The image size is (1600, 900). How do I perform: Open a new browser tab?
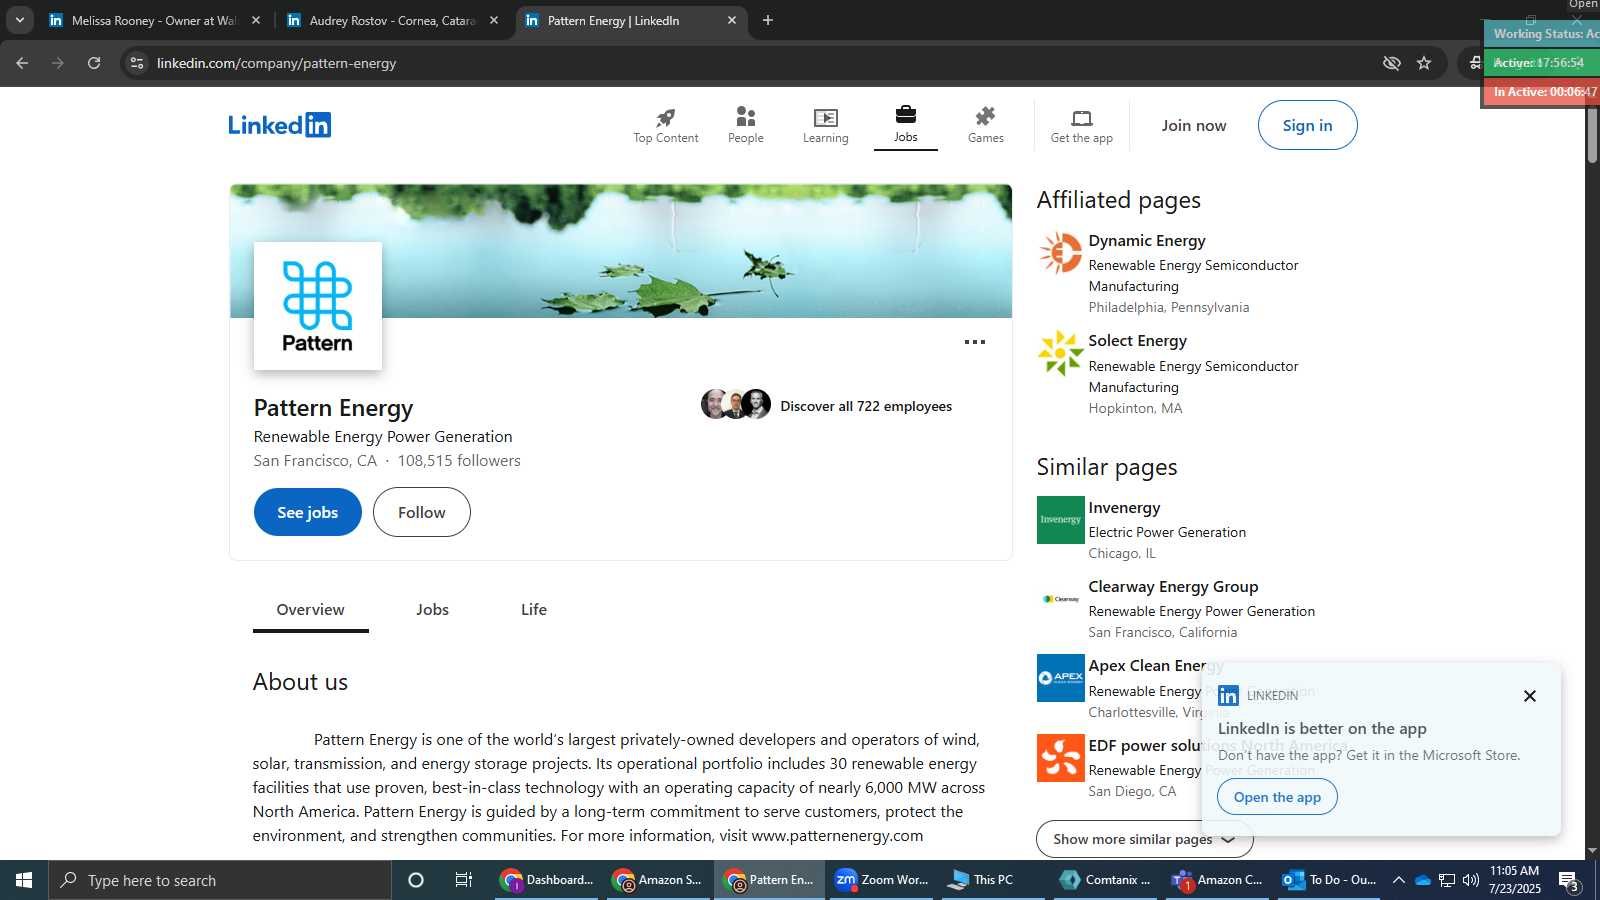pyautogui.click(x=768, y=20)
